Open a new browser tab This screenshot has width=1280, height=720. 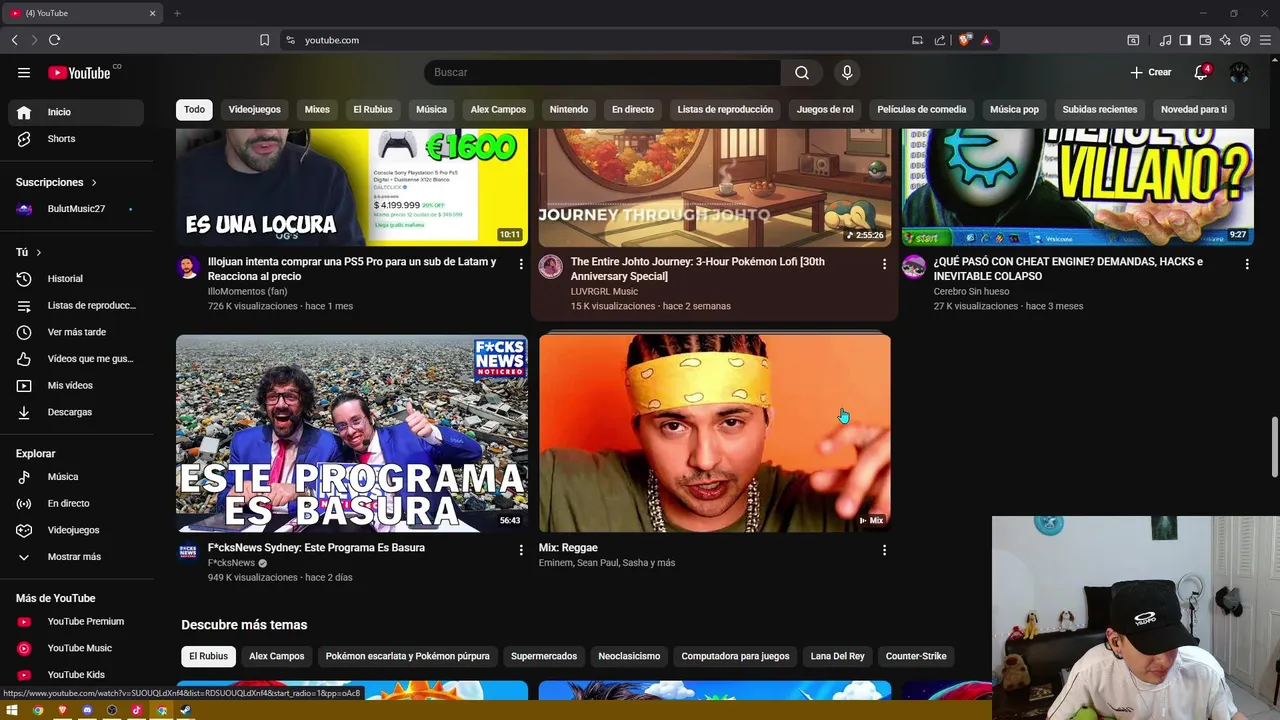pos(177,13)
